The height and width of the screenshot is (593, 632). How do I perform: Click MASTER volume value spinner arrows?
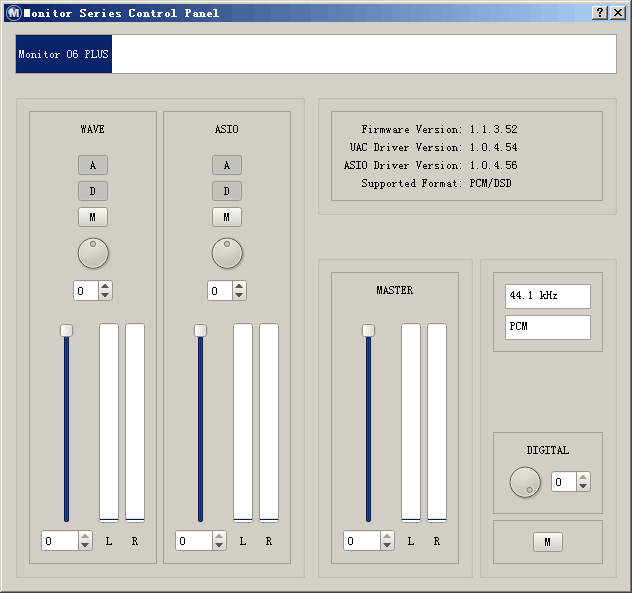(387, 541)
